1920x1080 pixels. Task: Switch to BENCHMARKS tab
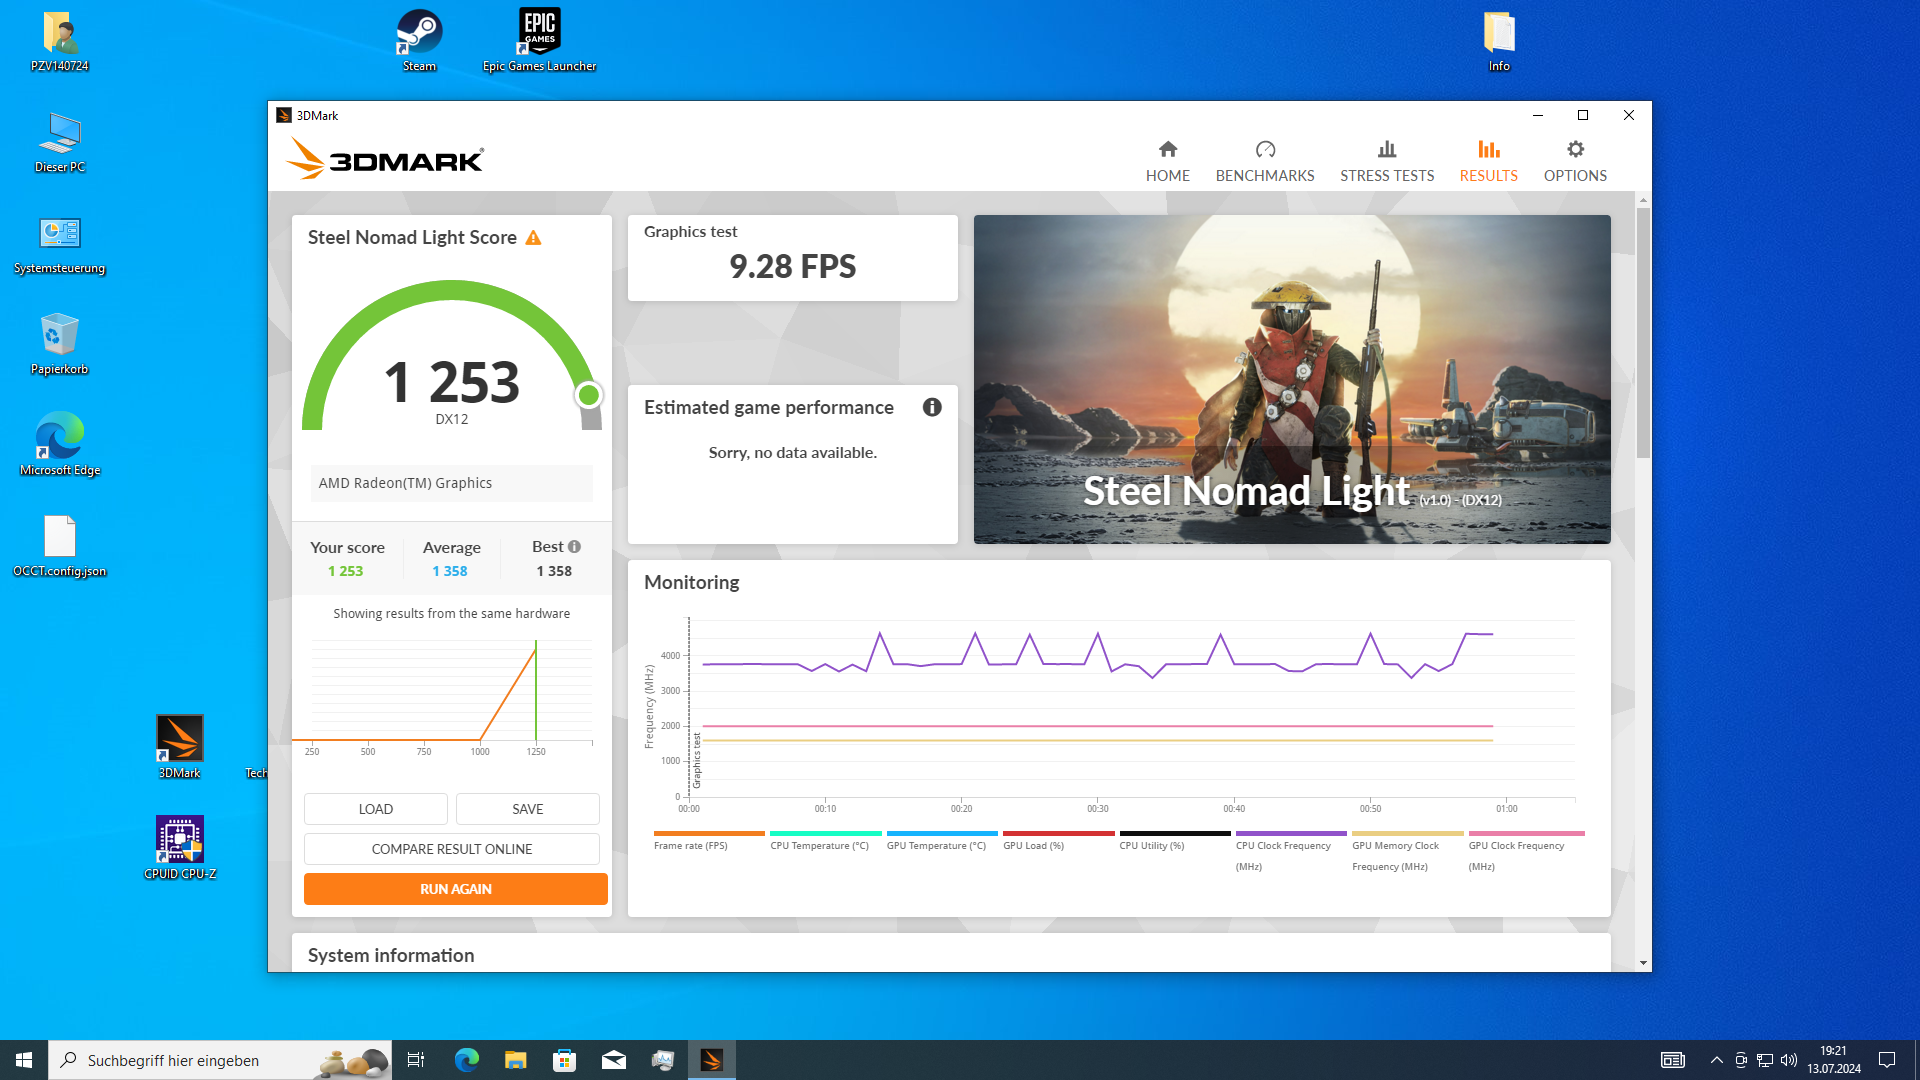pos(1265,161)
